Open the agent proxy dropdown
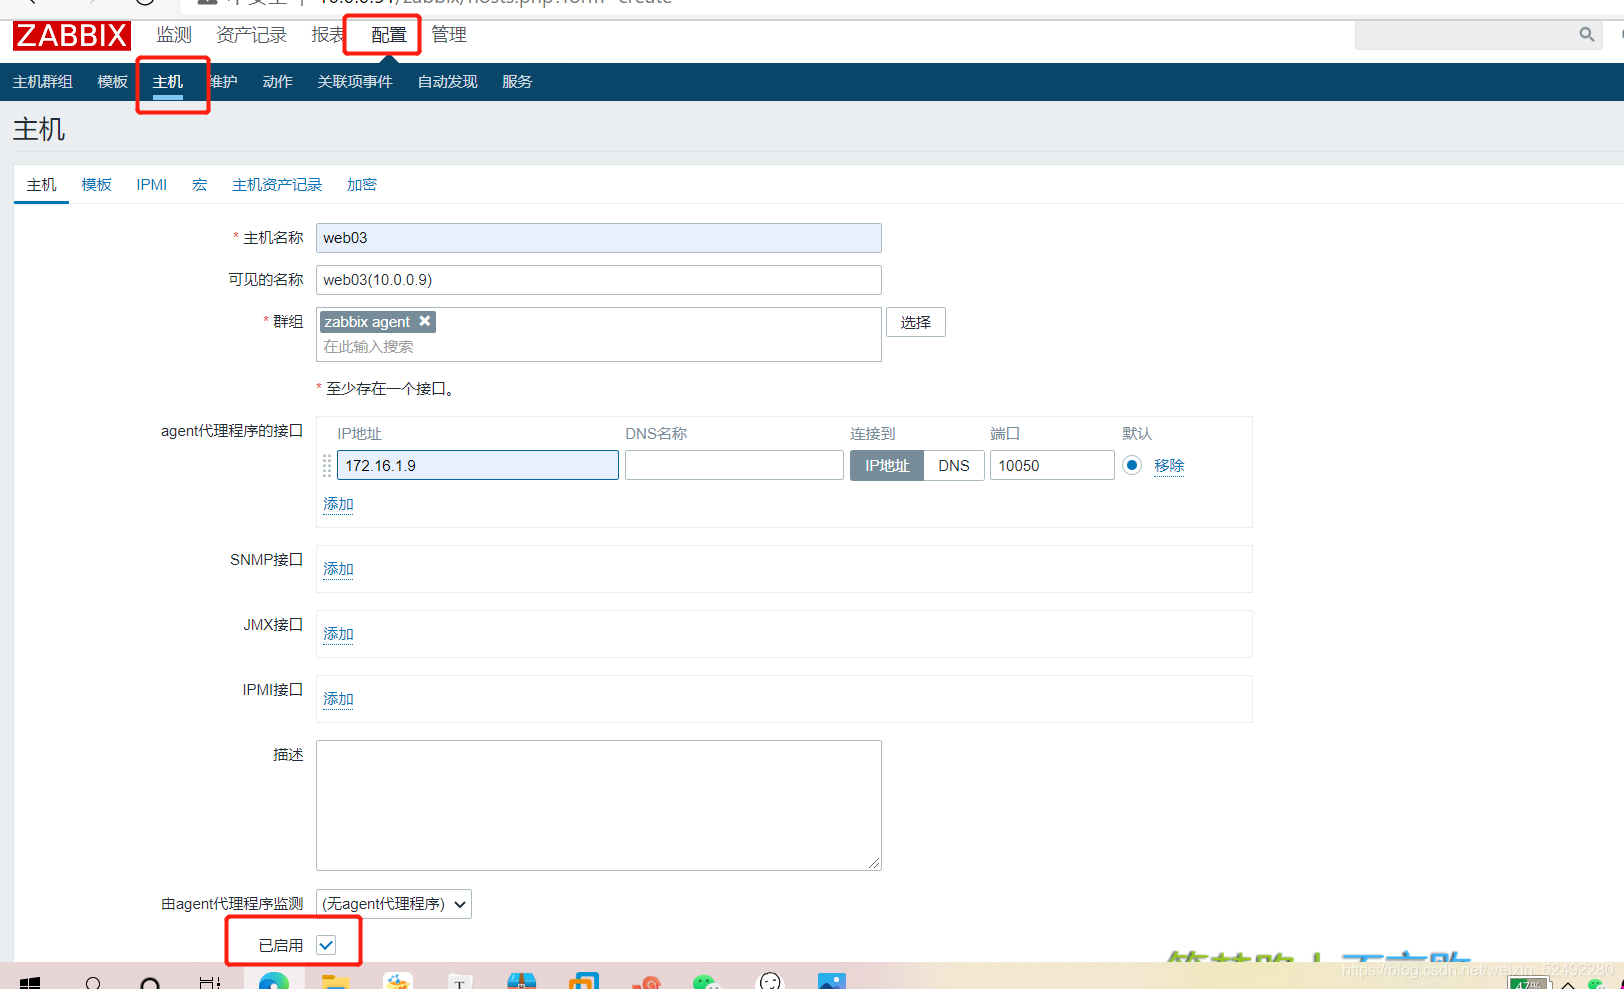The width and height of the screenshot is (1624, 989). 394,904
